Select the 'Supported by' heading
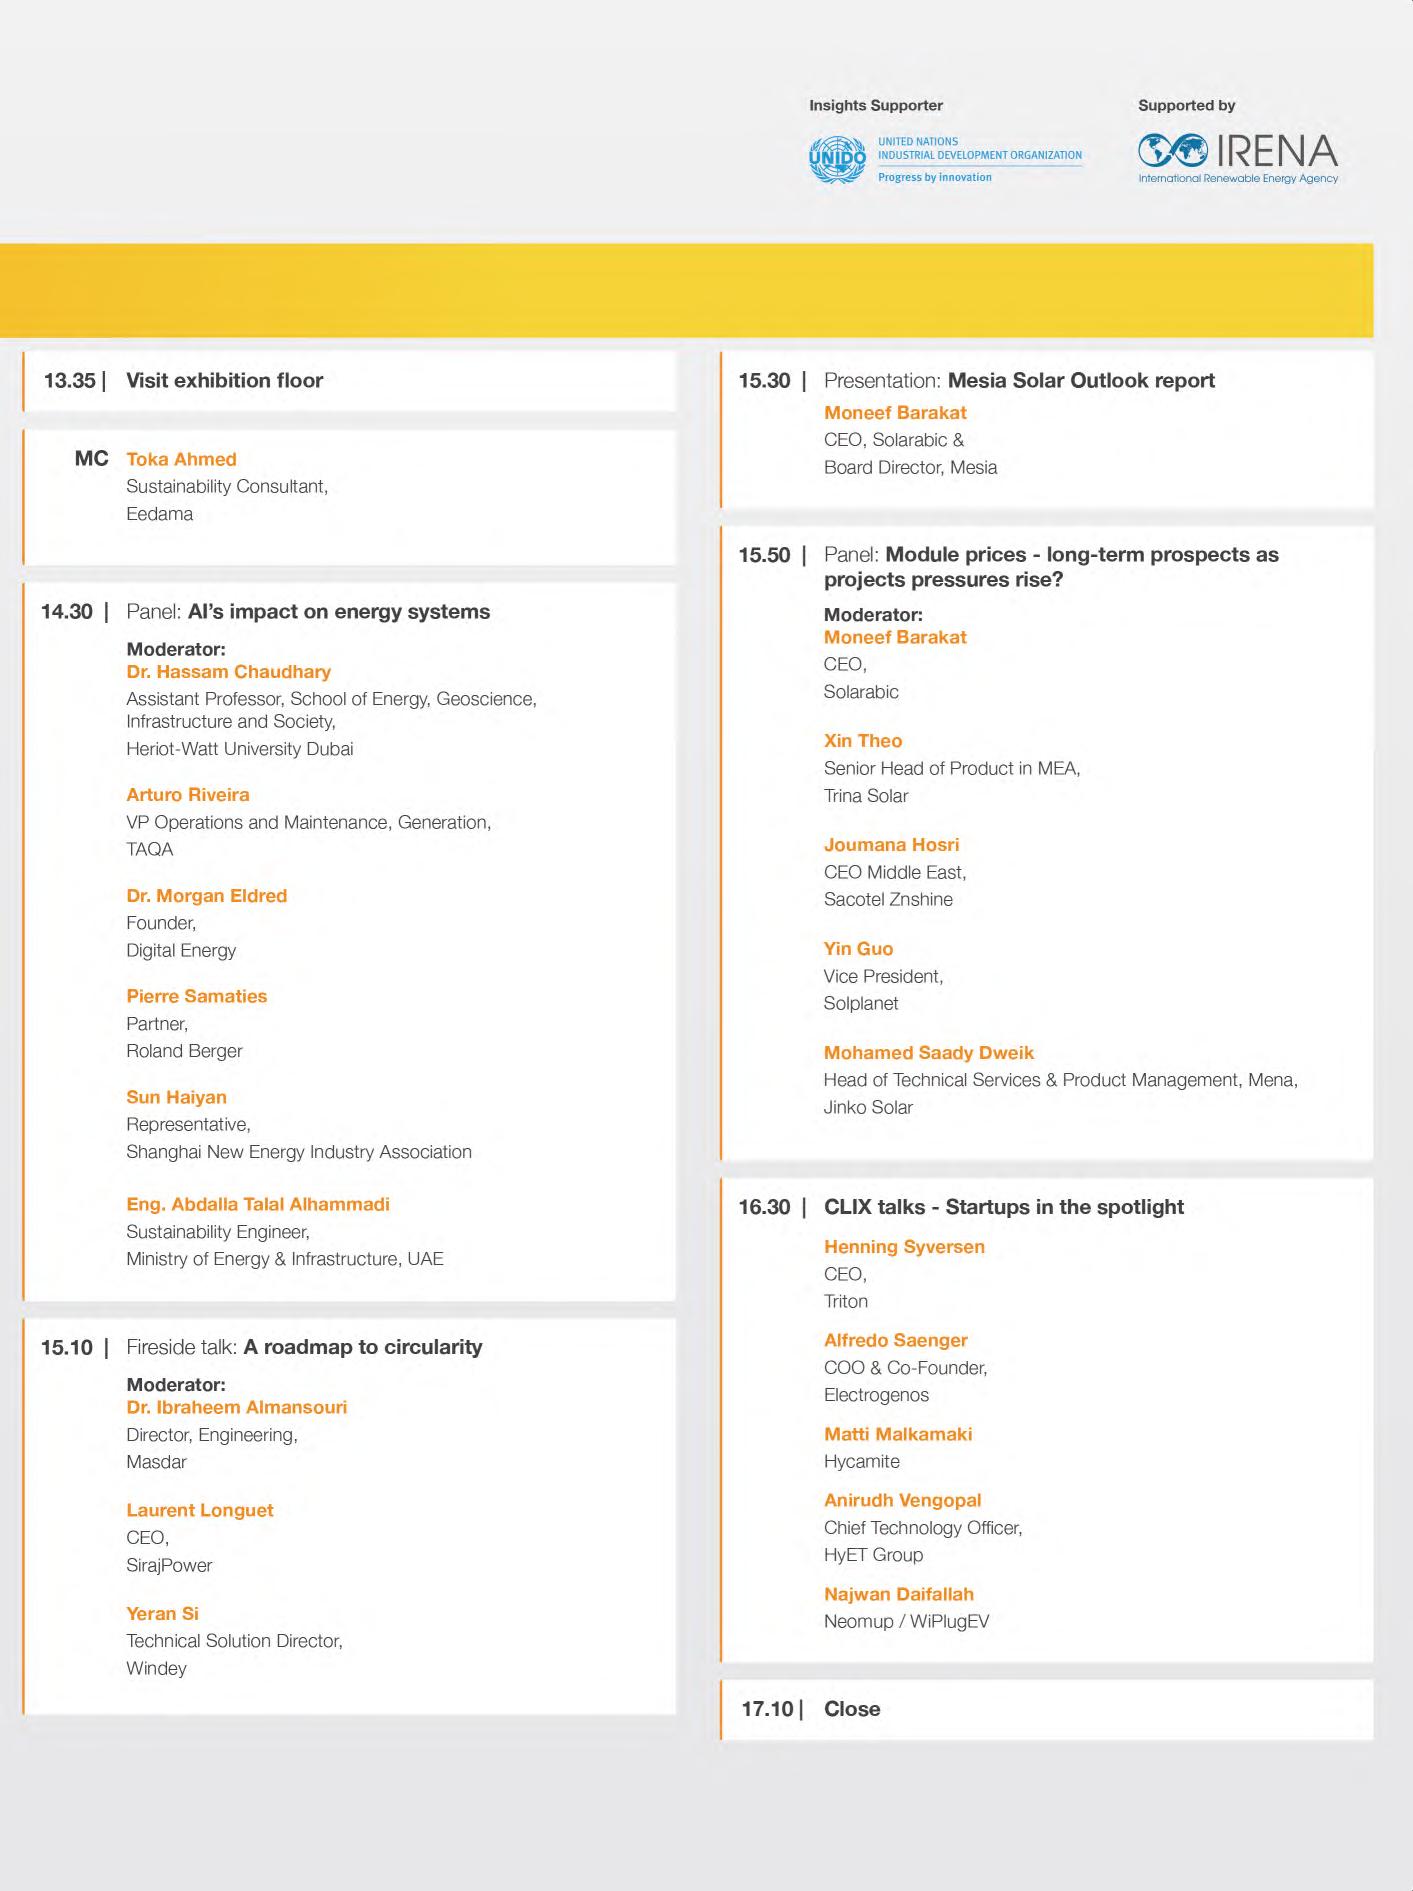 click(x=1187, y=105)
